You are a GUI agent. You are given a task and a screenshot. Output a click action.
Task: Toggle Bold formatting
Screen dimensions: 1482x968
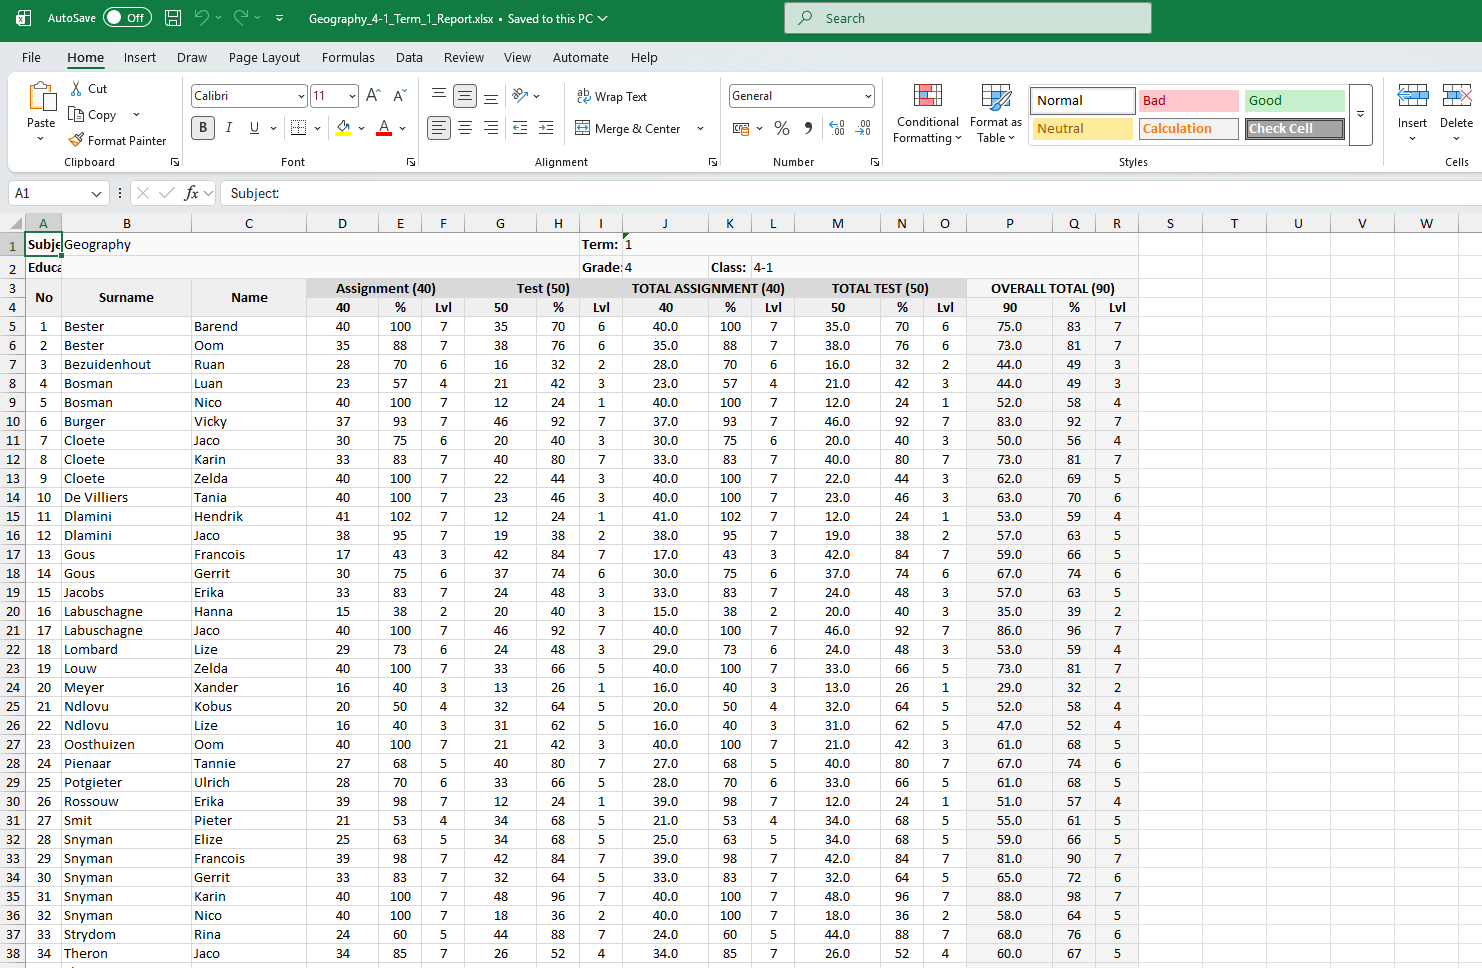[x=203, y=128]
